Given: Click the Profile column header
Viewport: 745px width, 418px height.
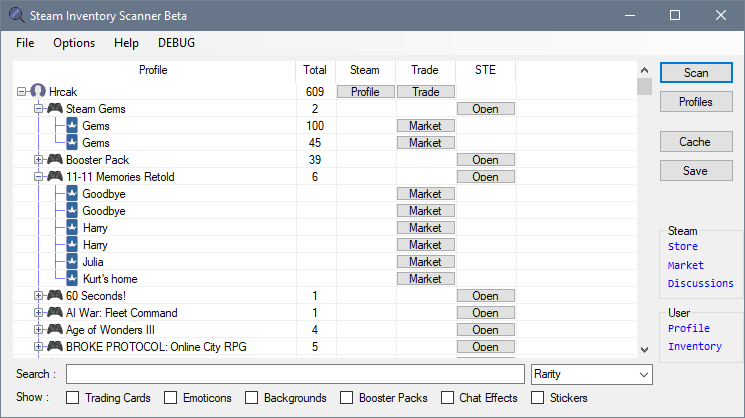Looking at the screenshot, I should [153, 70].
